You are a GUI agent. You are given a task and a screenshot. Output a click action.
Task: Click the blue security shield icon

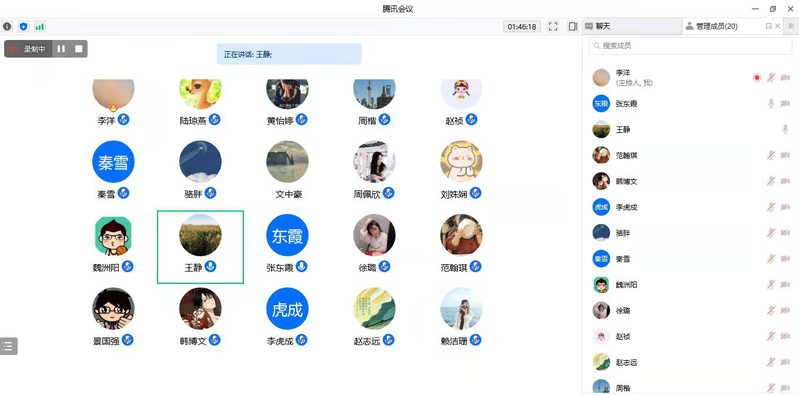pyautogui.click(x=23, y=26)
